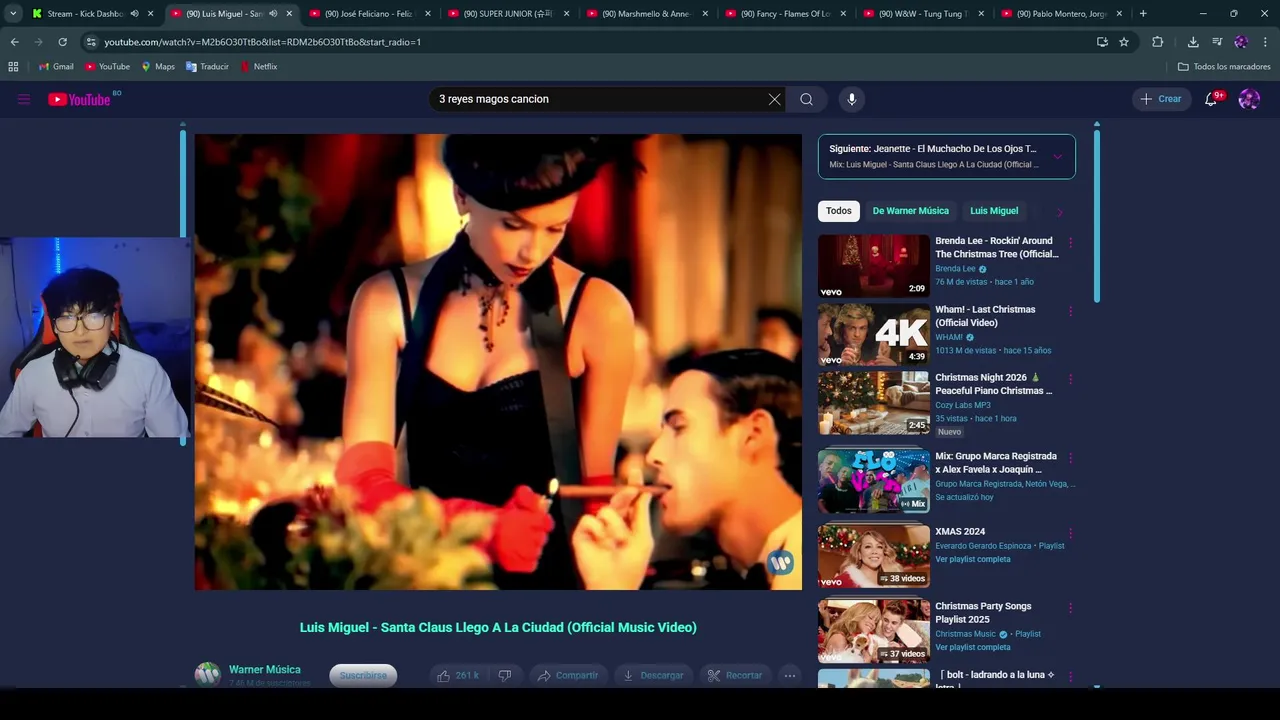Open the YouTube guide hamburger menu

pyautogui.click(x=24, y=99)
